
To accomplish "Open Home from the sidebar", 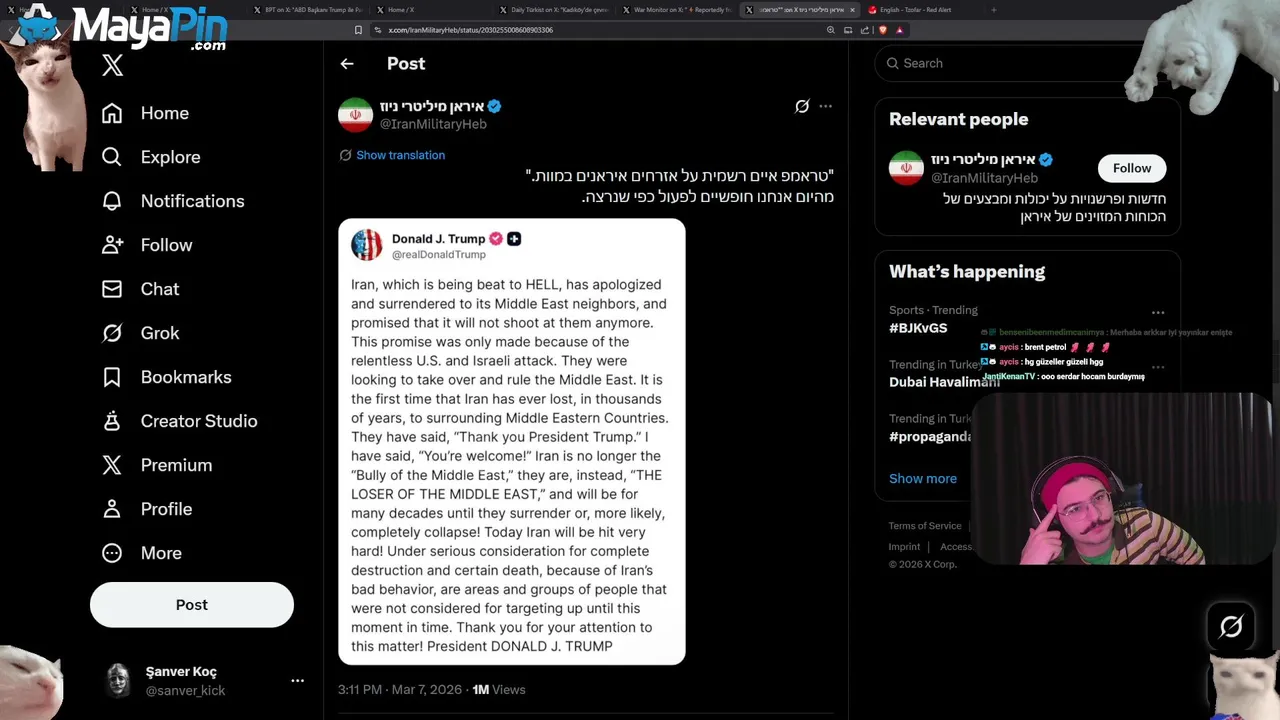I will coord(145,113).
